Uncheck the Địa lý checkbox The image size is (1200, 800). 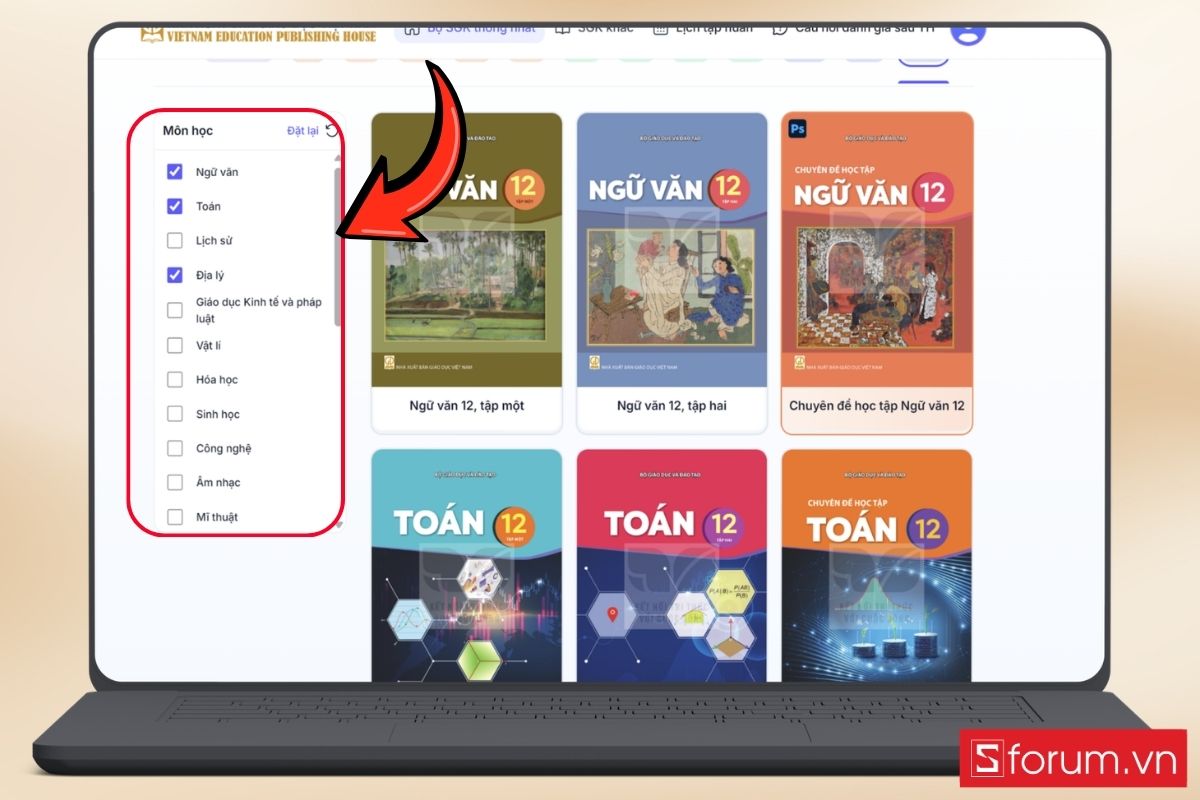point(175,275)
